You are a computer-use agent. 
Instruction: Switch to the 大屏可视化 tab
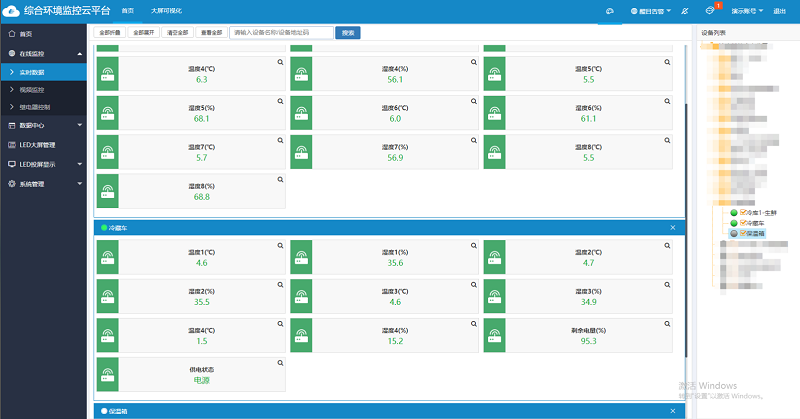pyautogui.click(x=166, y=10)
